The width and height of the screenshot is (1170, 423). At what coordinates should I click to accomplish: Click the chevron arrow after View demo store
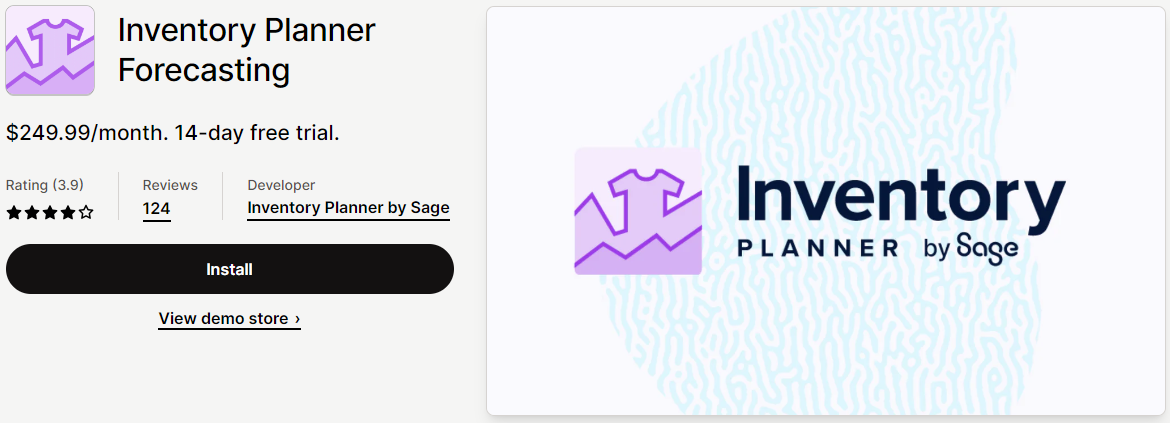(298, 319)
